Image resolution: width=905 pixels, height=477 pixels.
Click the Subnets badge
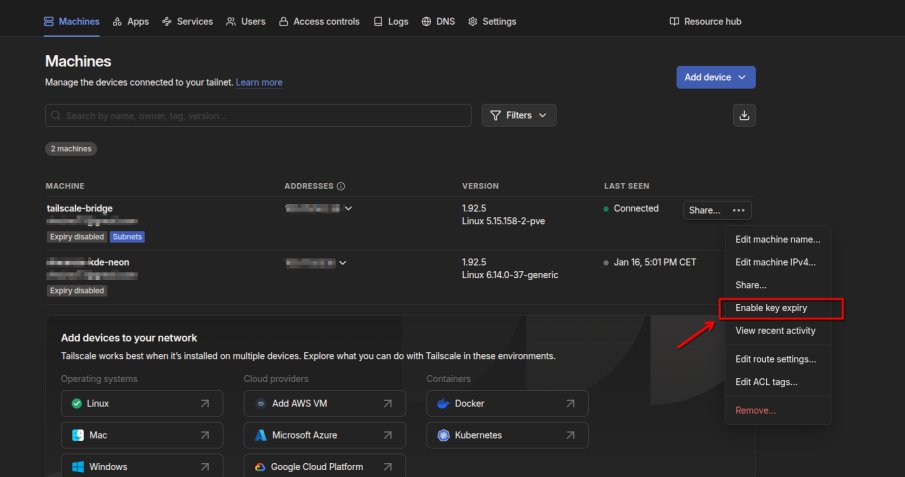pyautogui.click(x=127, y=237)
